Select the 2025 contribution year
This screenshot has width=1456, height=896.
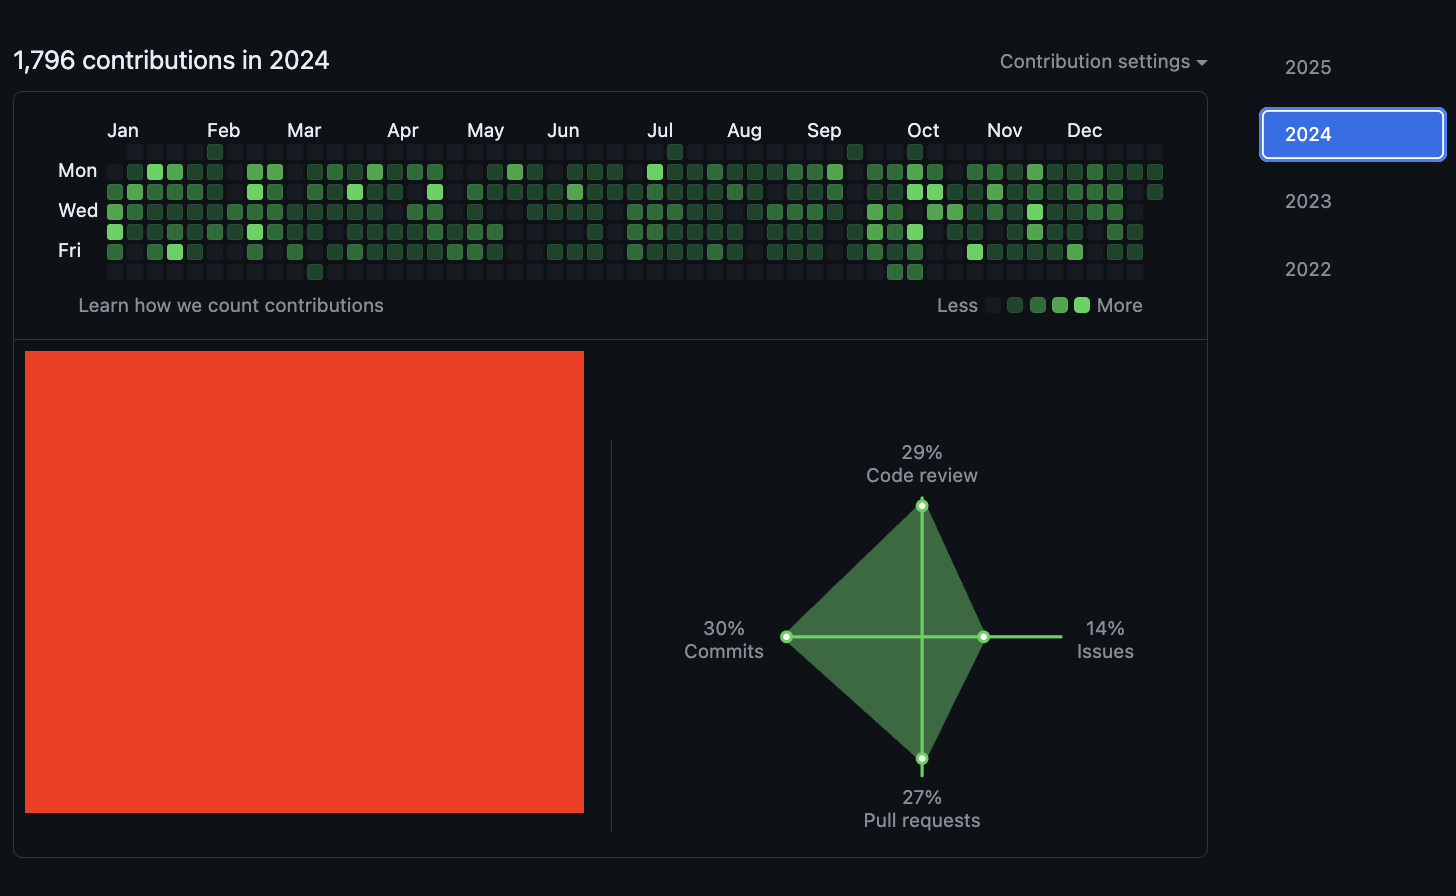coord(1308,67)
